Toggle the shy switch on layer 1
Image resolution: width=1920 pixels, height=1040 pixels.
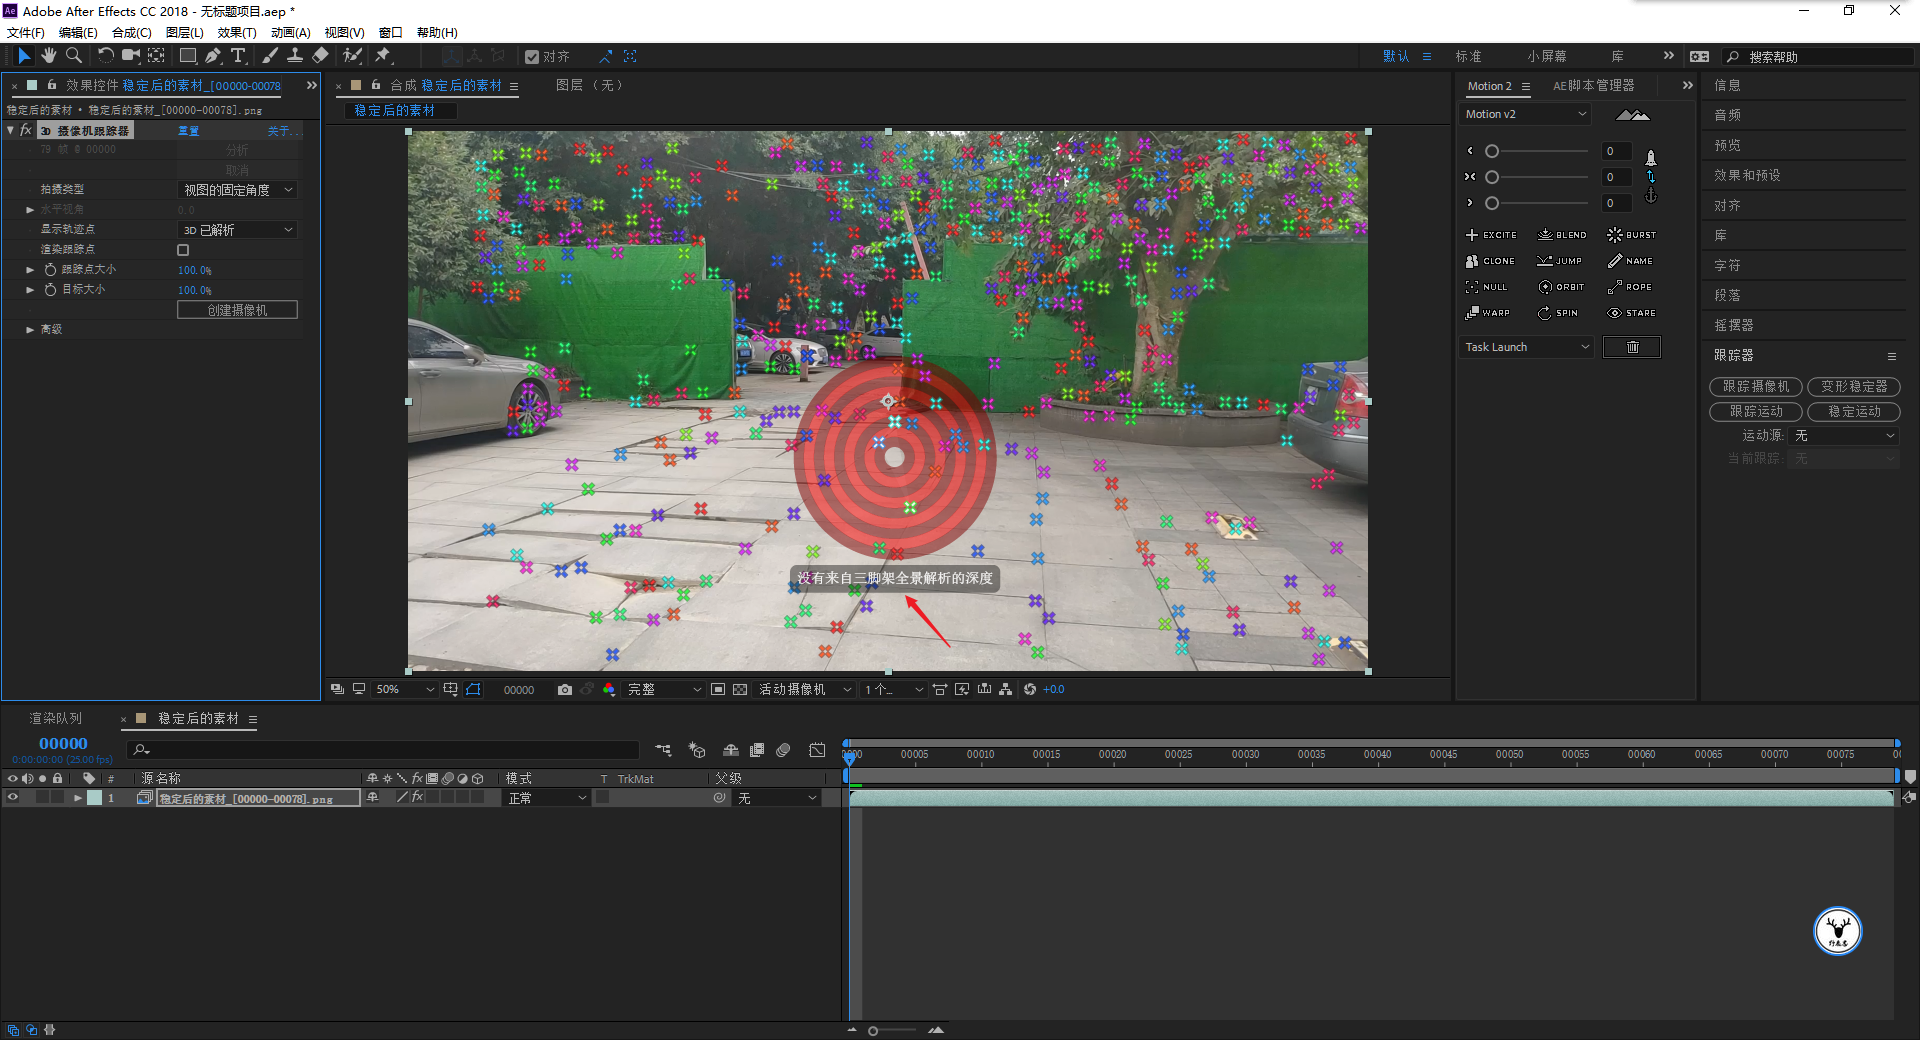(372, 797)
